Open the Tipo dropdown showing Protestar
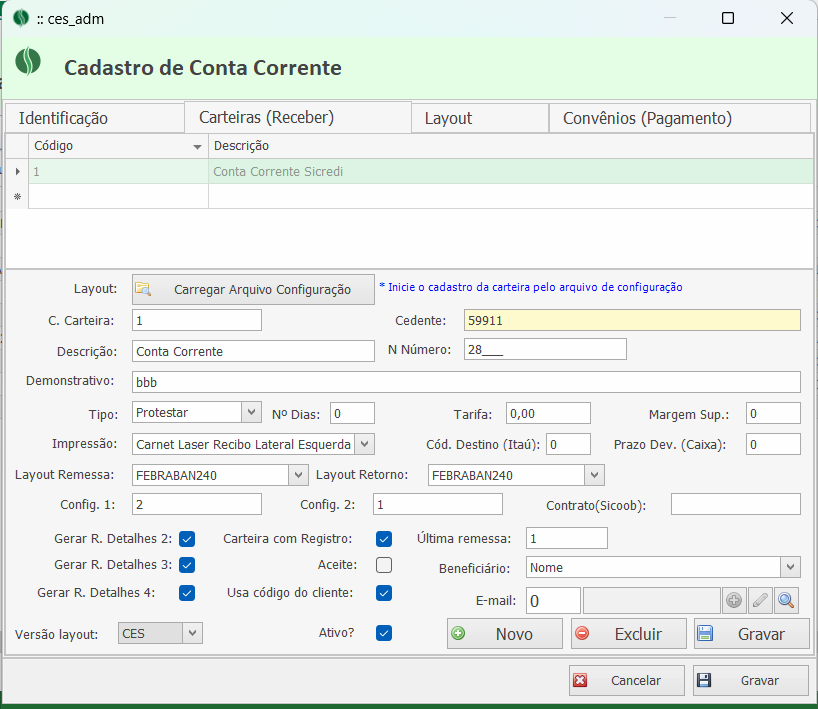 click(251, 413)
